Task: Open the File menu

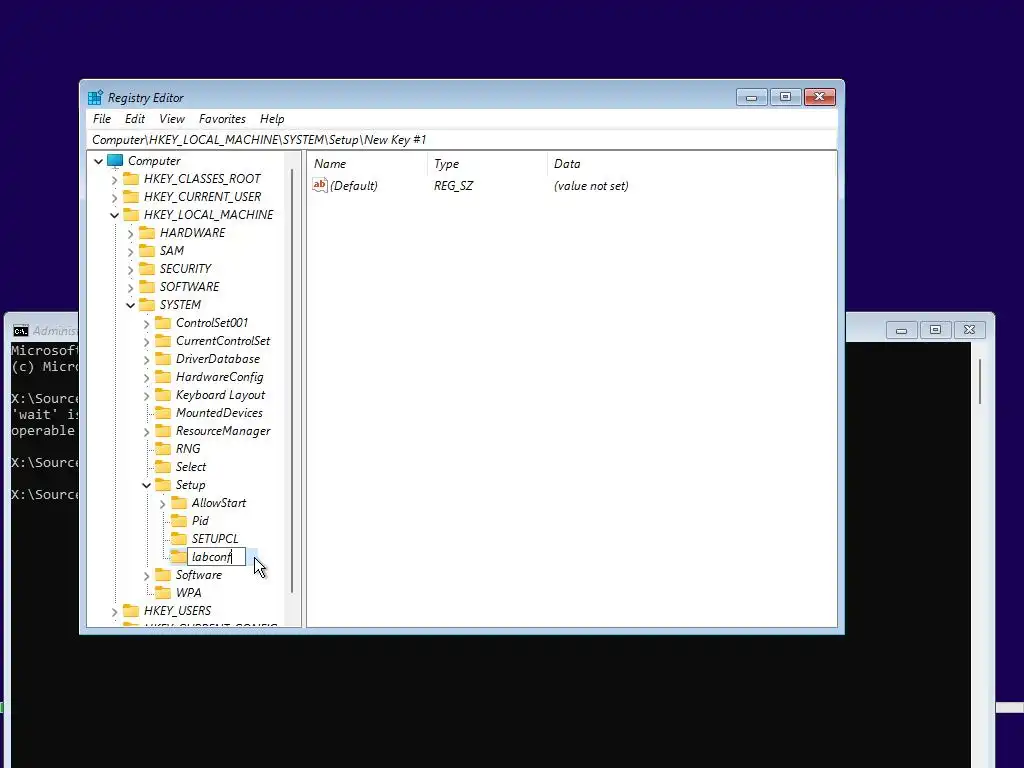Action: coord(102,119)
